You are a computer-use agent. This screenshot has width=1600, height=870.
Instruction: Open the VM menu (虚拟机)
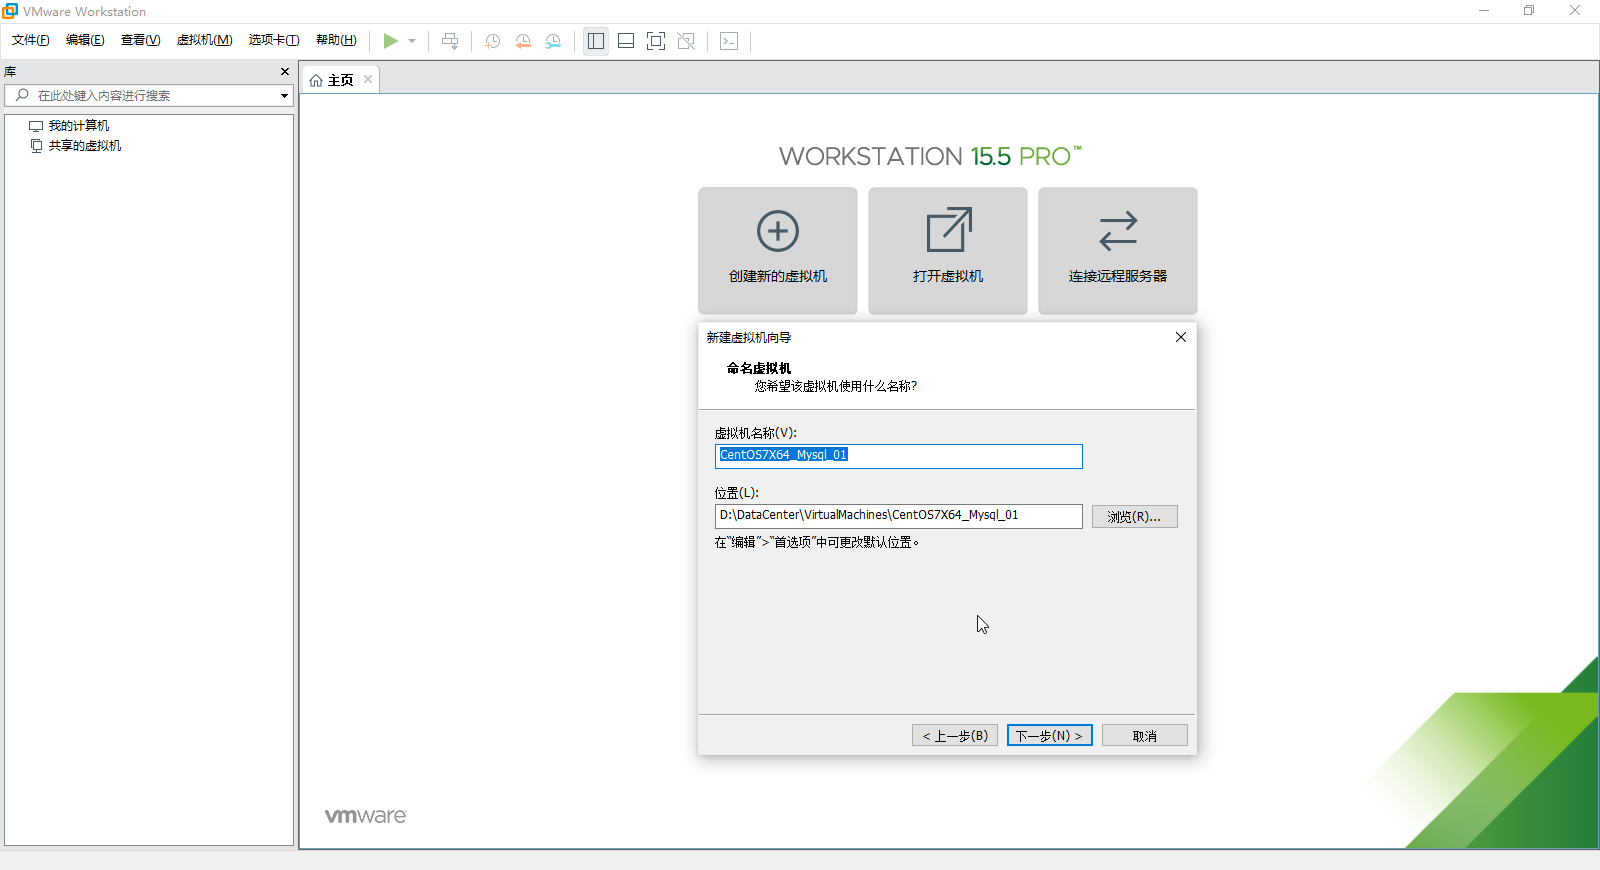204,40
